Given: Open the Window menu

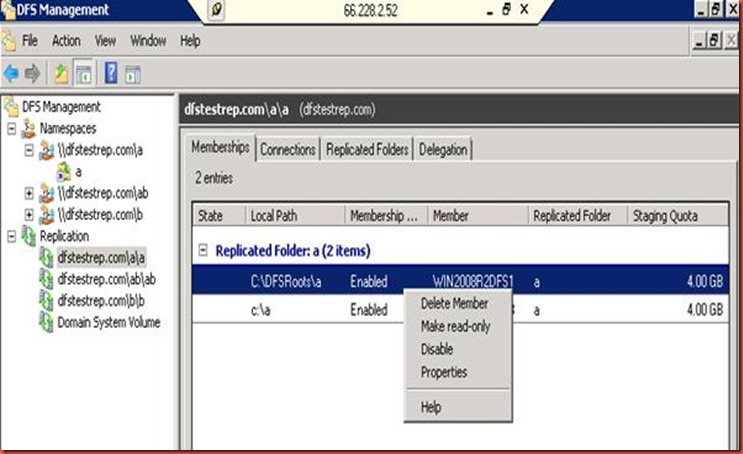Looking at the screenshot, I should (148, 41).
